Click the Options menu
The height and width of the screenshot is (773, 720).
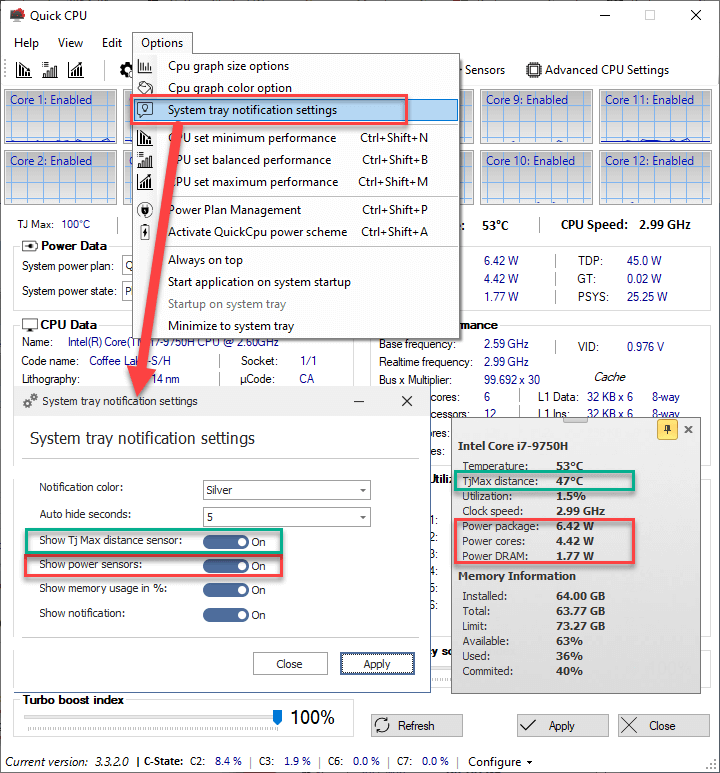162,43
